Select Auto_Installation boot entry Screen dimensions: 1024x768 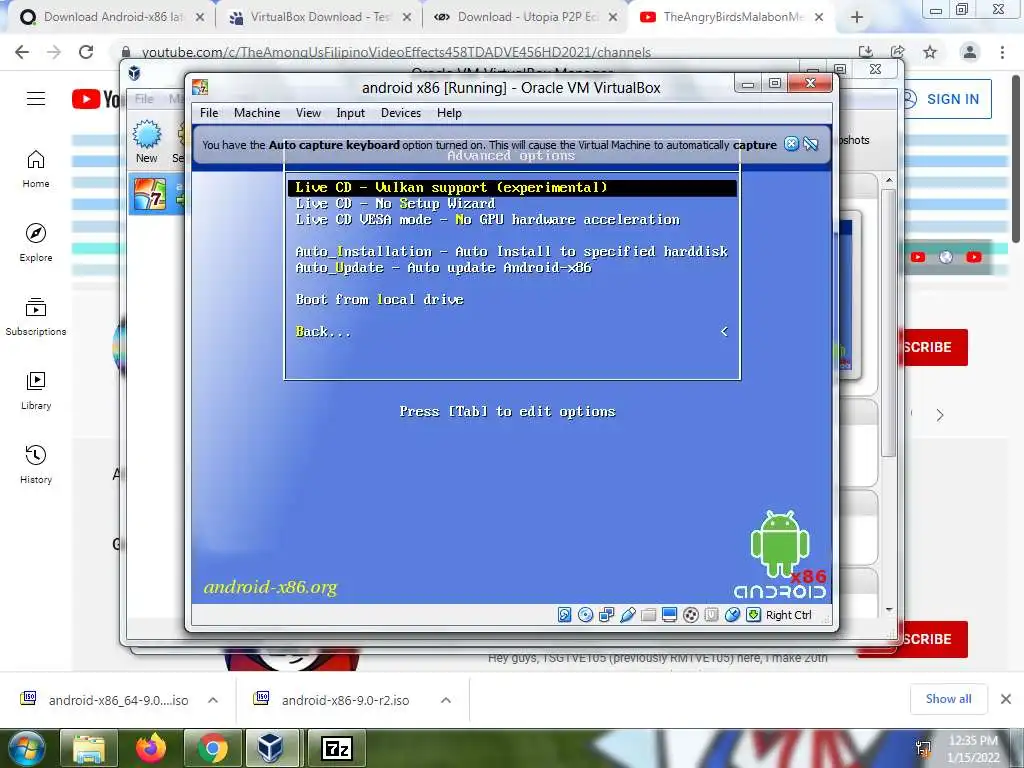(511, 251)
